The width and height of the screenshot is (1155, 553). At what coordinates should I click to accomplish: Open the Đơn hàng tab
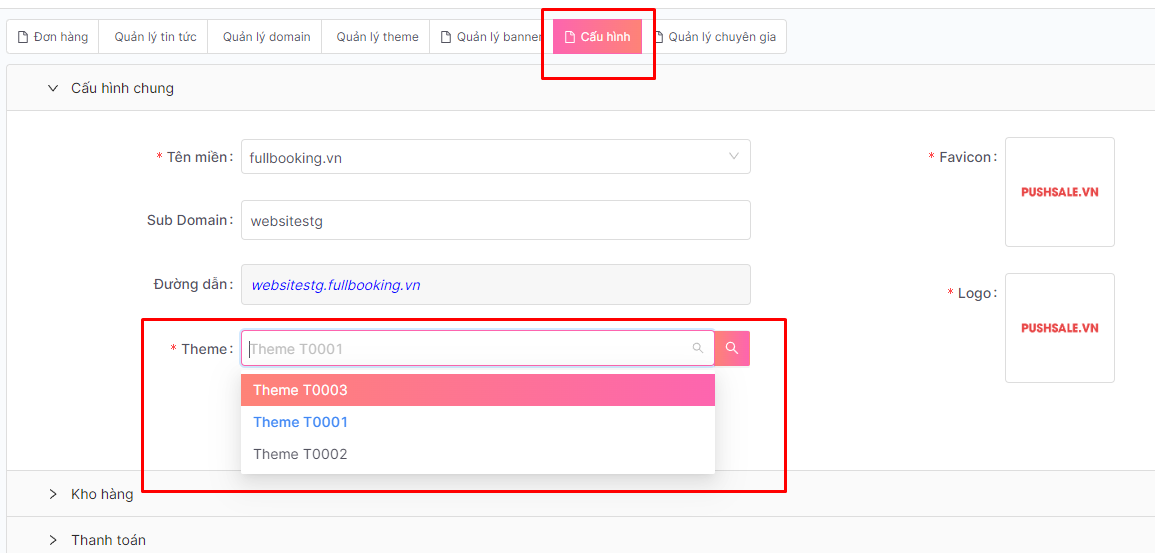click(x=53, y=37)
